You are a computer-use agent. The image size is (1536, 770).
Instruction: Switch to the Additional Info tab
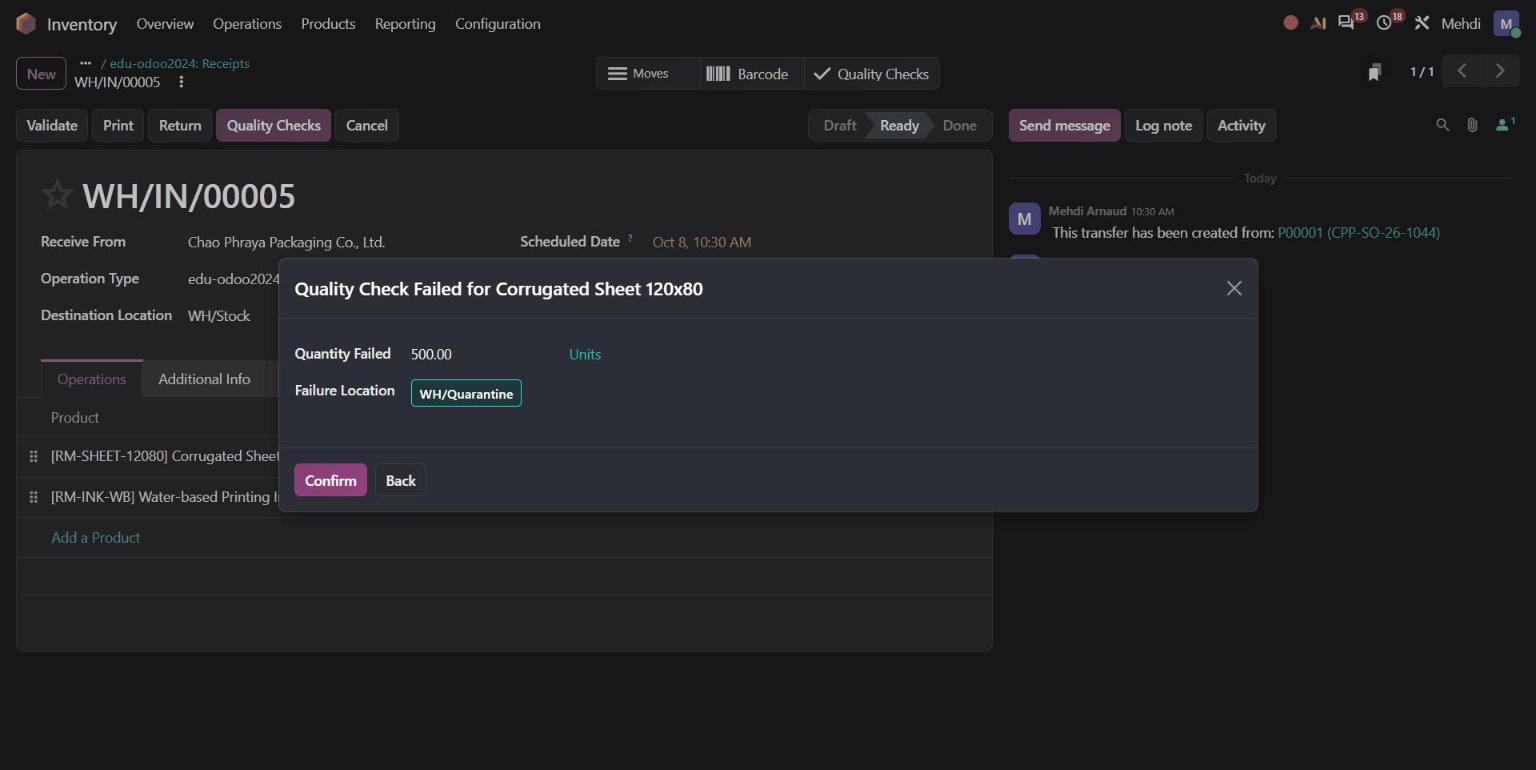pyautogui.click(x=204, y=379)
